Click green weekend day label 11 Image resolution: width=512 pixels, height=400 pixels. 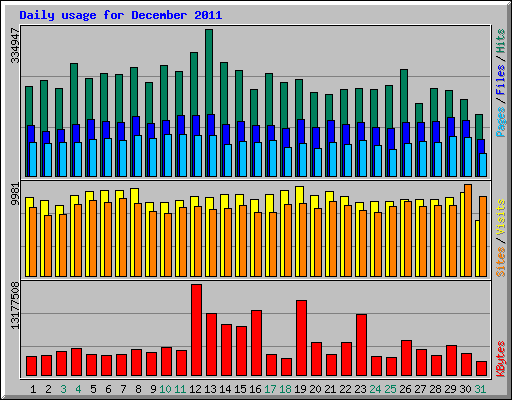[180, 389]
